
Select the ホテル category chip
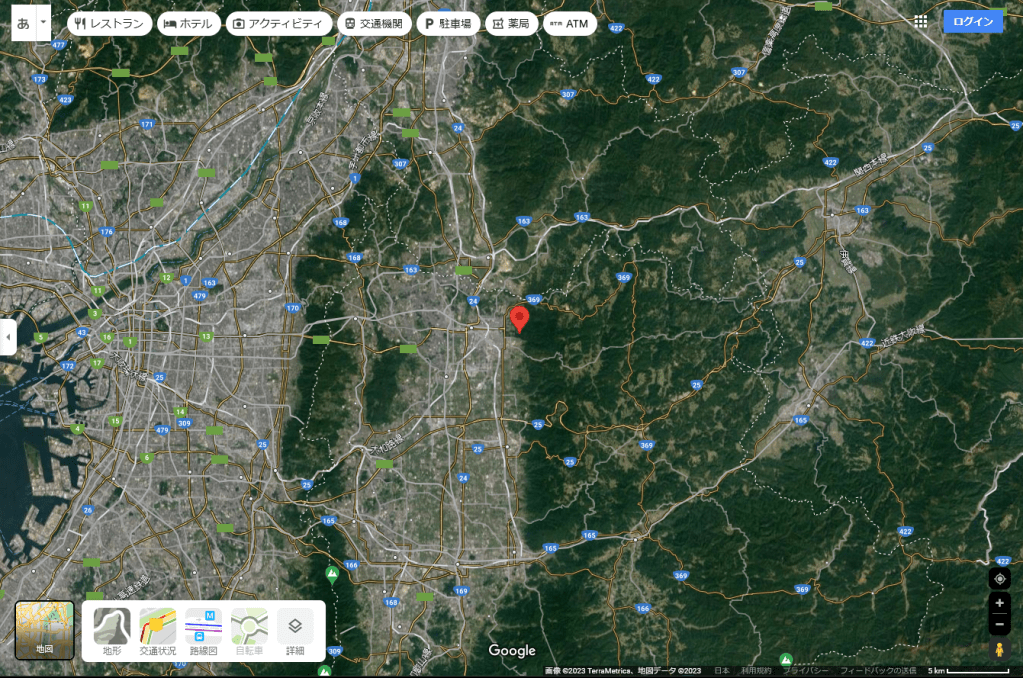tap(188, 23)
